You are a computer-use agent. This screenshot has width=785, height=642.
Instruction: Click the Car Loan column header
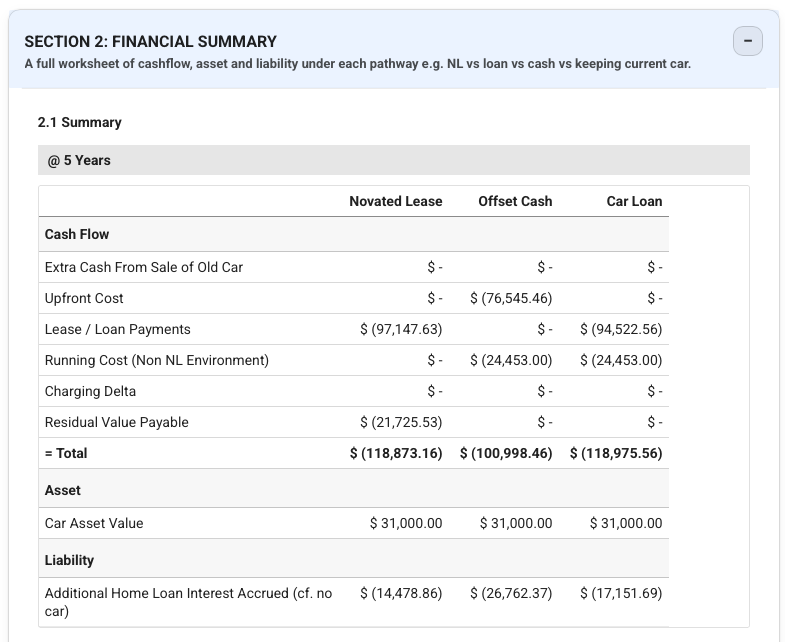pyautogui.click(x=634, y=201)
